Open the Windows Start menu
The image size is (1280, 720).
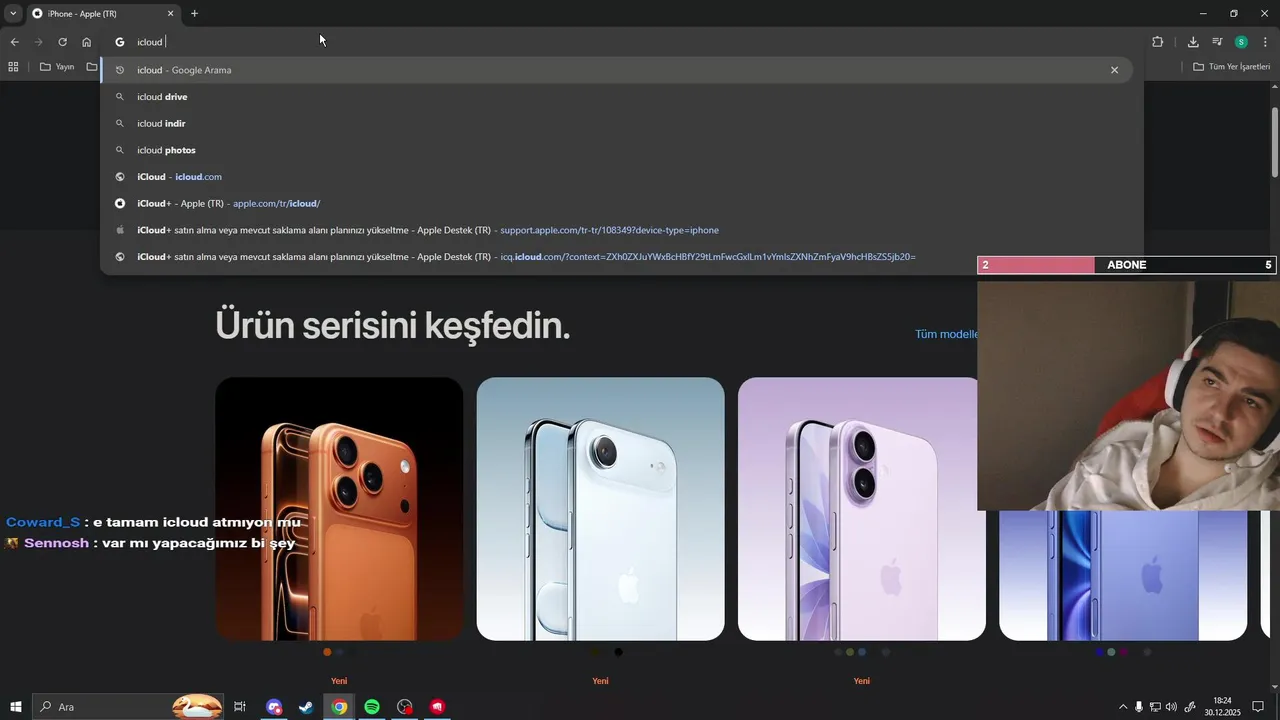click(16, 707)
